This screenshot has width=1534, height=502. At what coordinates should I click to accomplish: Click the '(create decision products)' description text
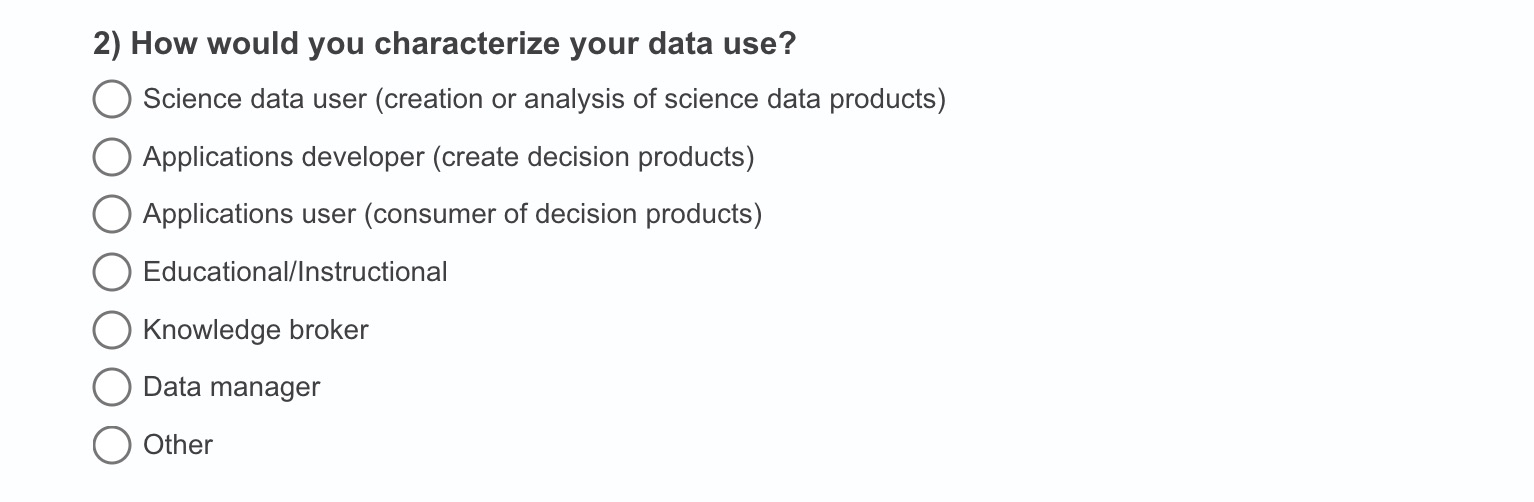[x=593, y=157]
